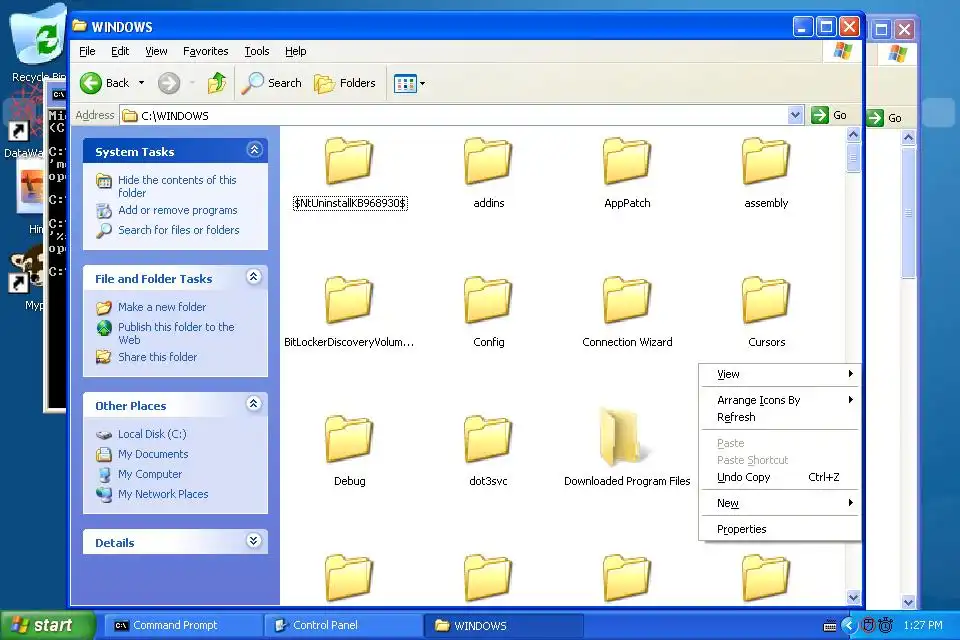
Task: Click the My Network Places icon
Action: click(x=104, y=494)
